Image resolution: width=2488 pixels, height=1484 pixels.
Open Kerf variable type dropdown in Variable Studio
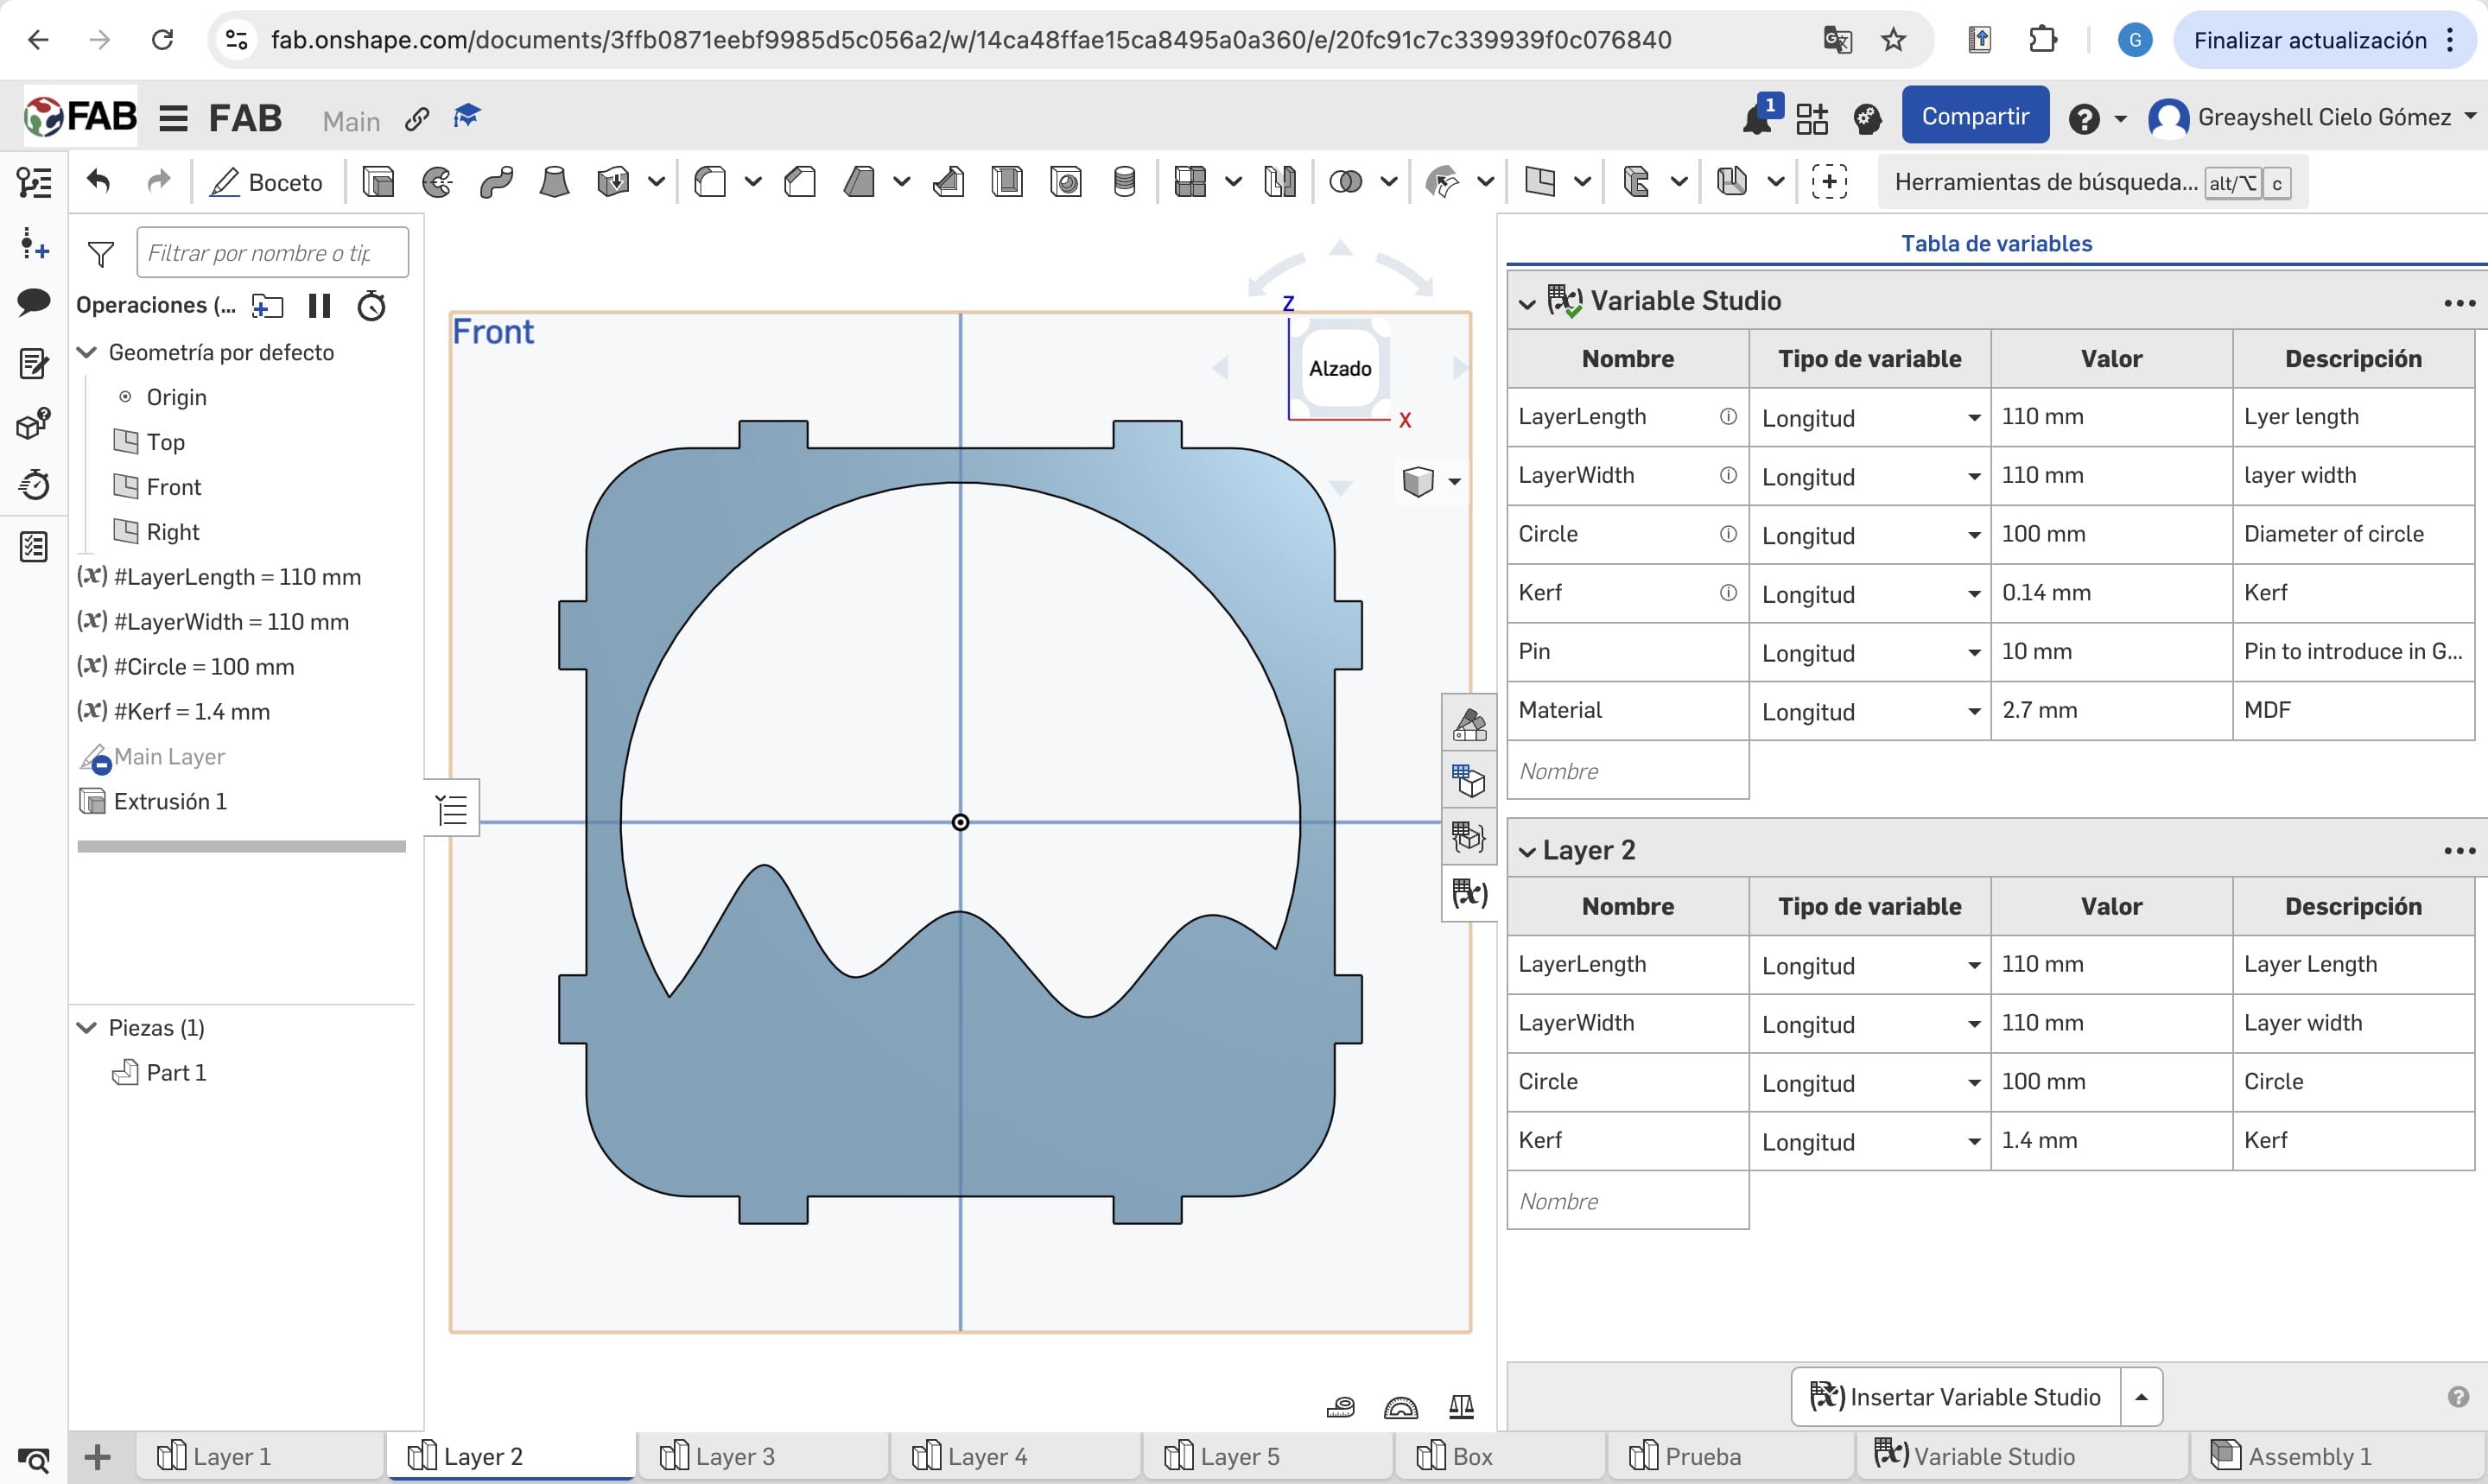[1973, 594]
